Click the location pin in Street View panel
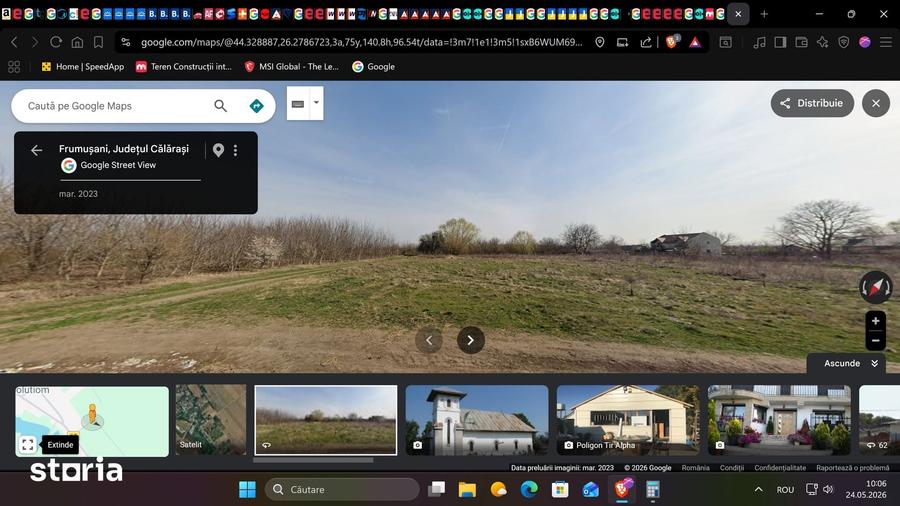Screen dimensions: 900x506 [218, 150]
